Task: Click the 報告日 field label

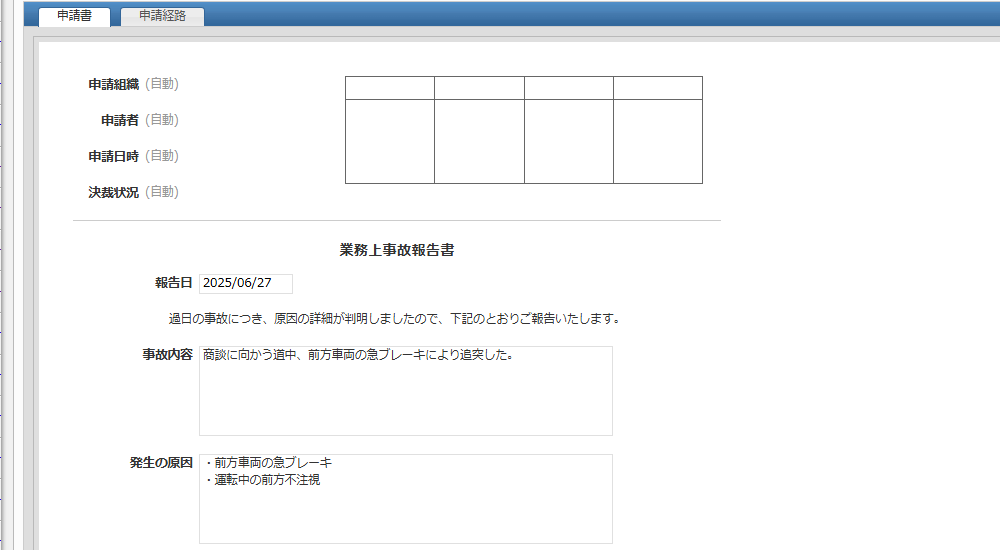Action: [173, 283]
